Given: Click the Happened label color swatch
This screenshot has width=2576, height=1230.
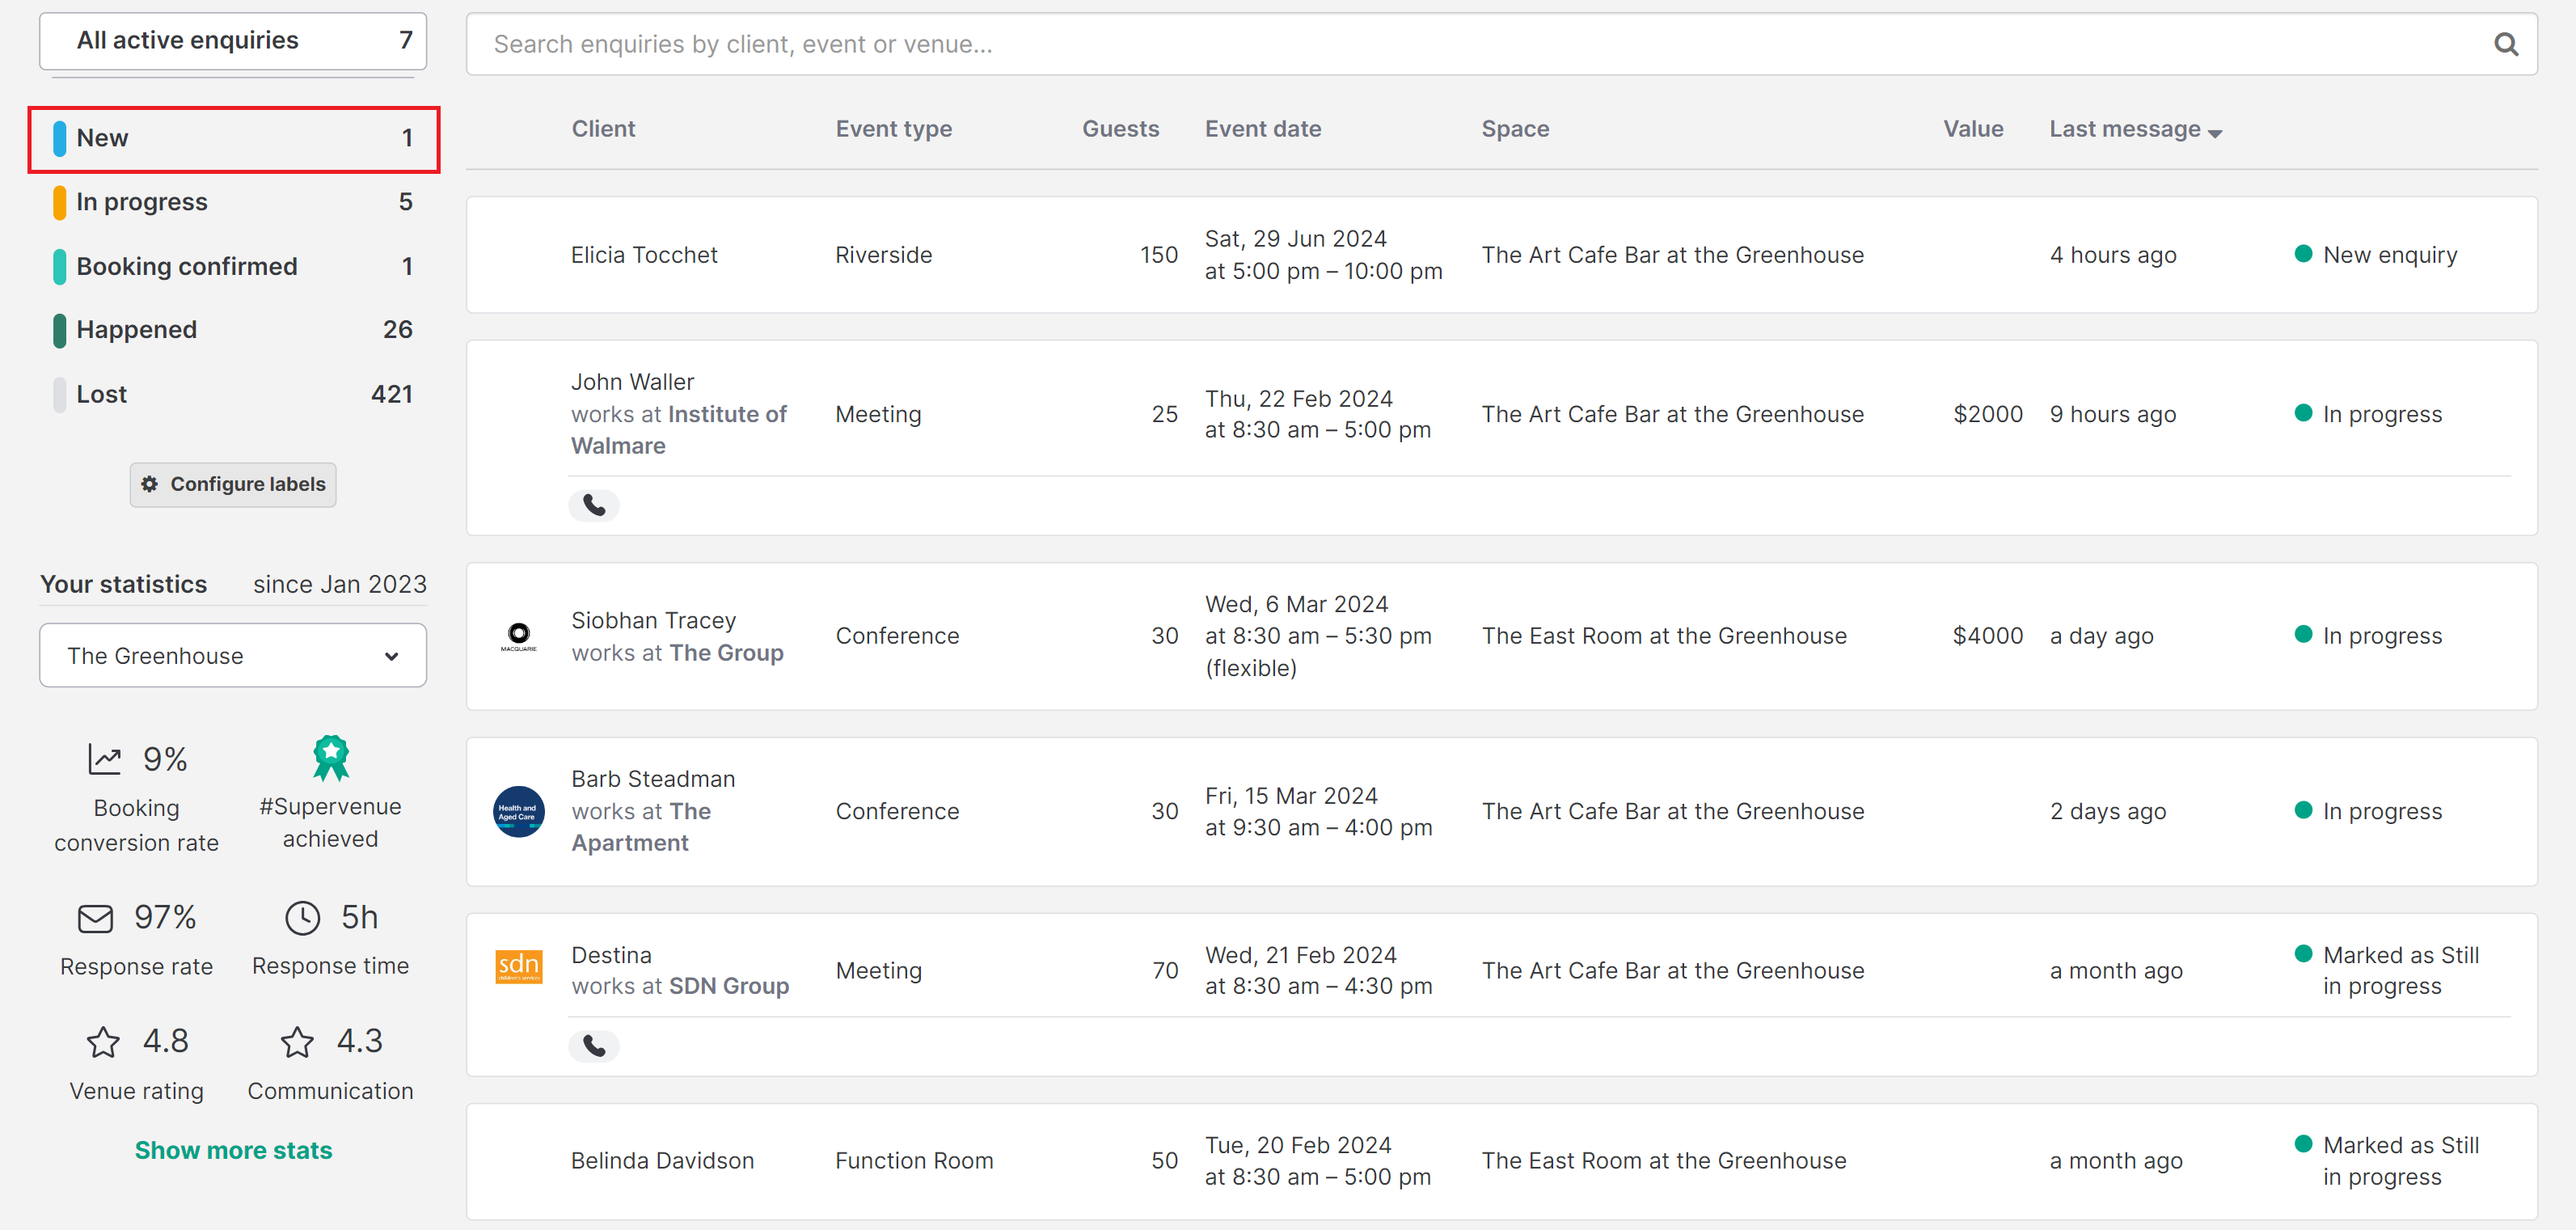Looking at the screenshot, I should (59, 330).
